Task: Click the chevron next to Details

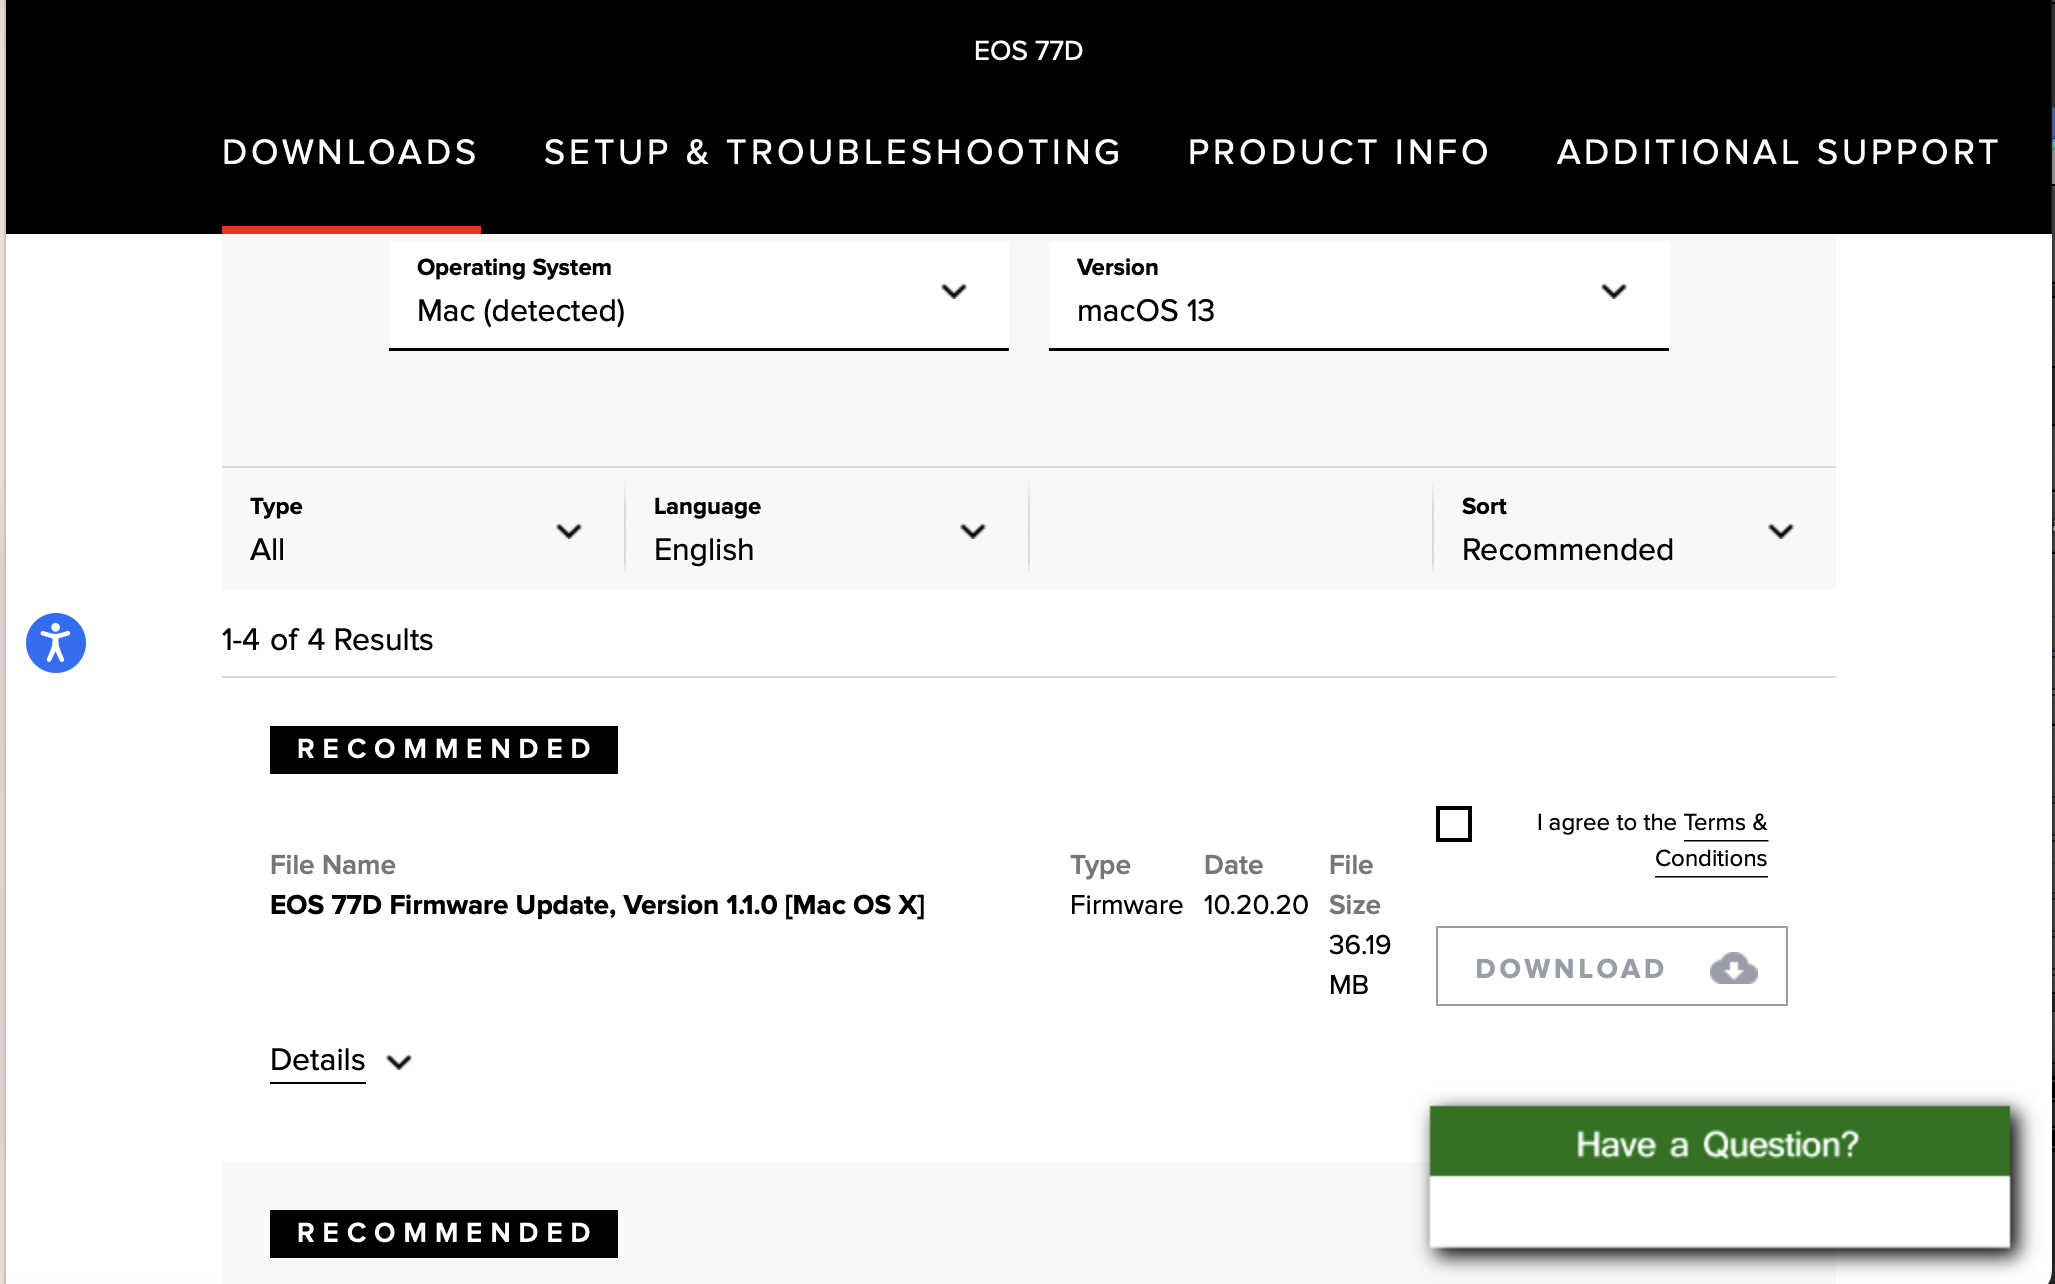Action: 399,1062
